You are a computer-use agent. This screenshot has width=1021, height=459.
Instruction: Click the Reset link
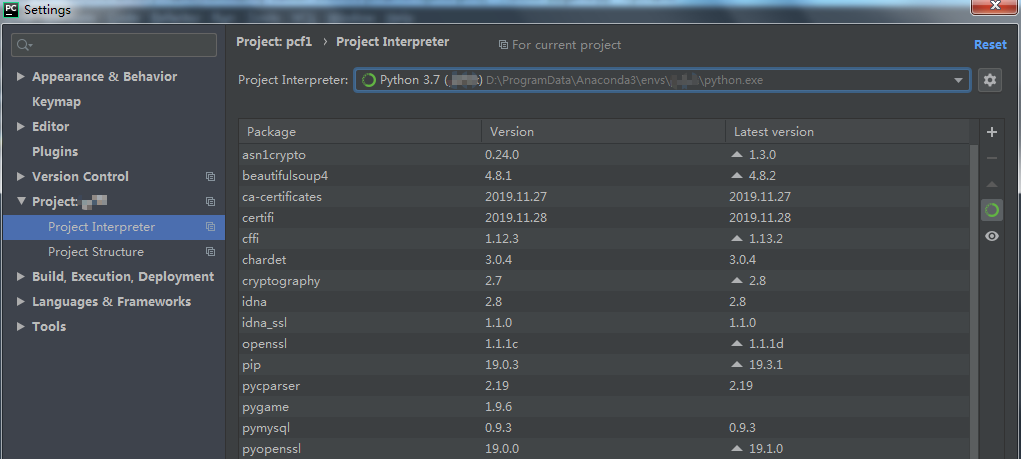990,44
